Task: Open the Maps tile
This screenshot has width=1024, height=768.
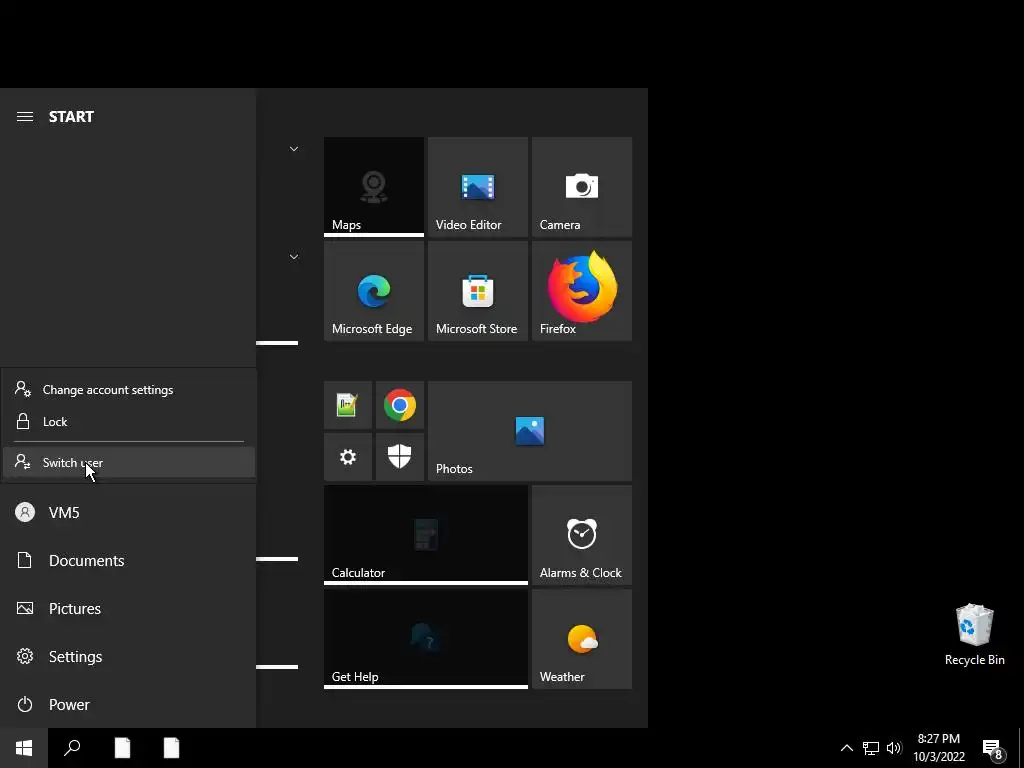Action: pyautogui.click(x=374, y=187)
